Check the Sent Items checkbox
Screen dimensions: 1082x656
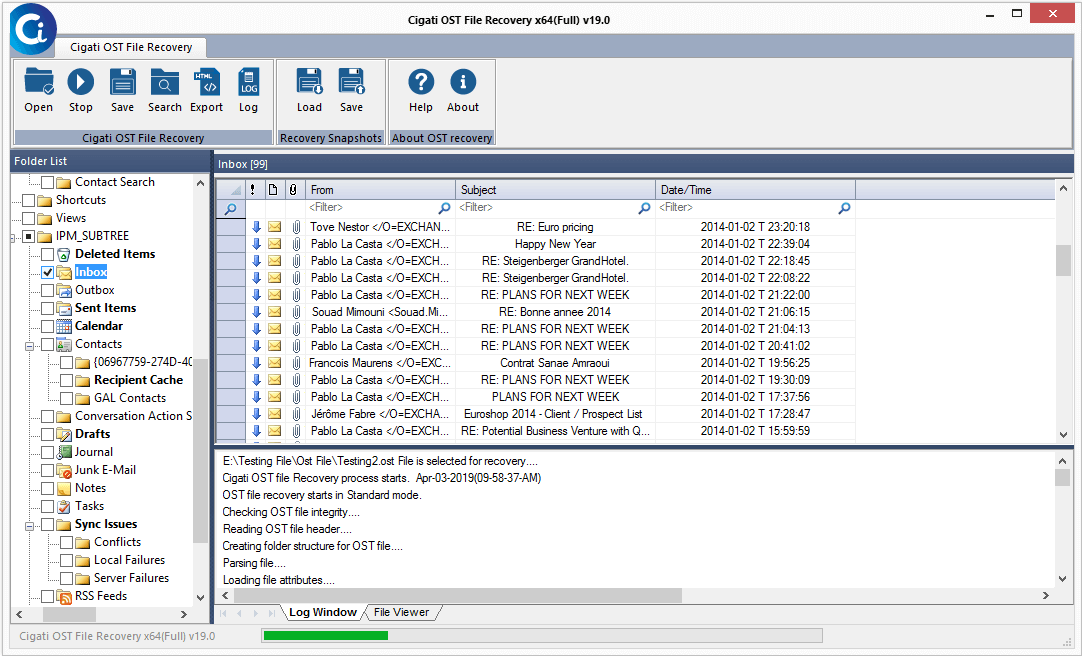[48, 308]
